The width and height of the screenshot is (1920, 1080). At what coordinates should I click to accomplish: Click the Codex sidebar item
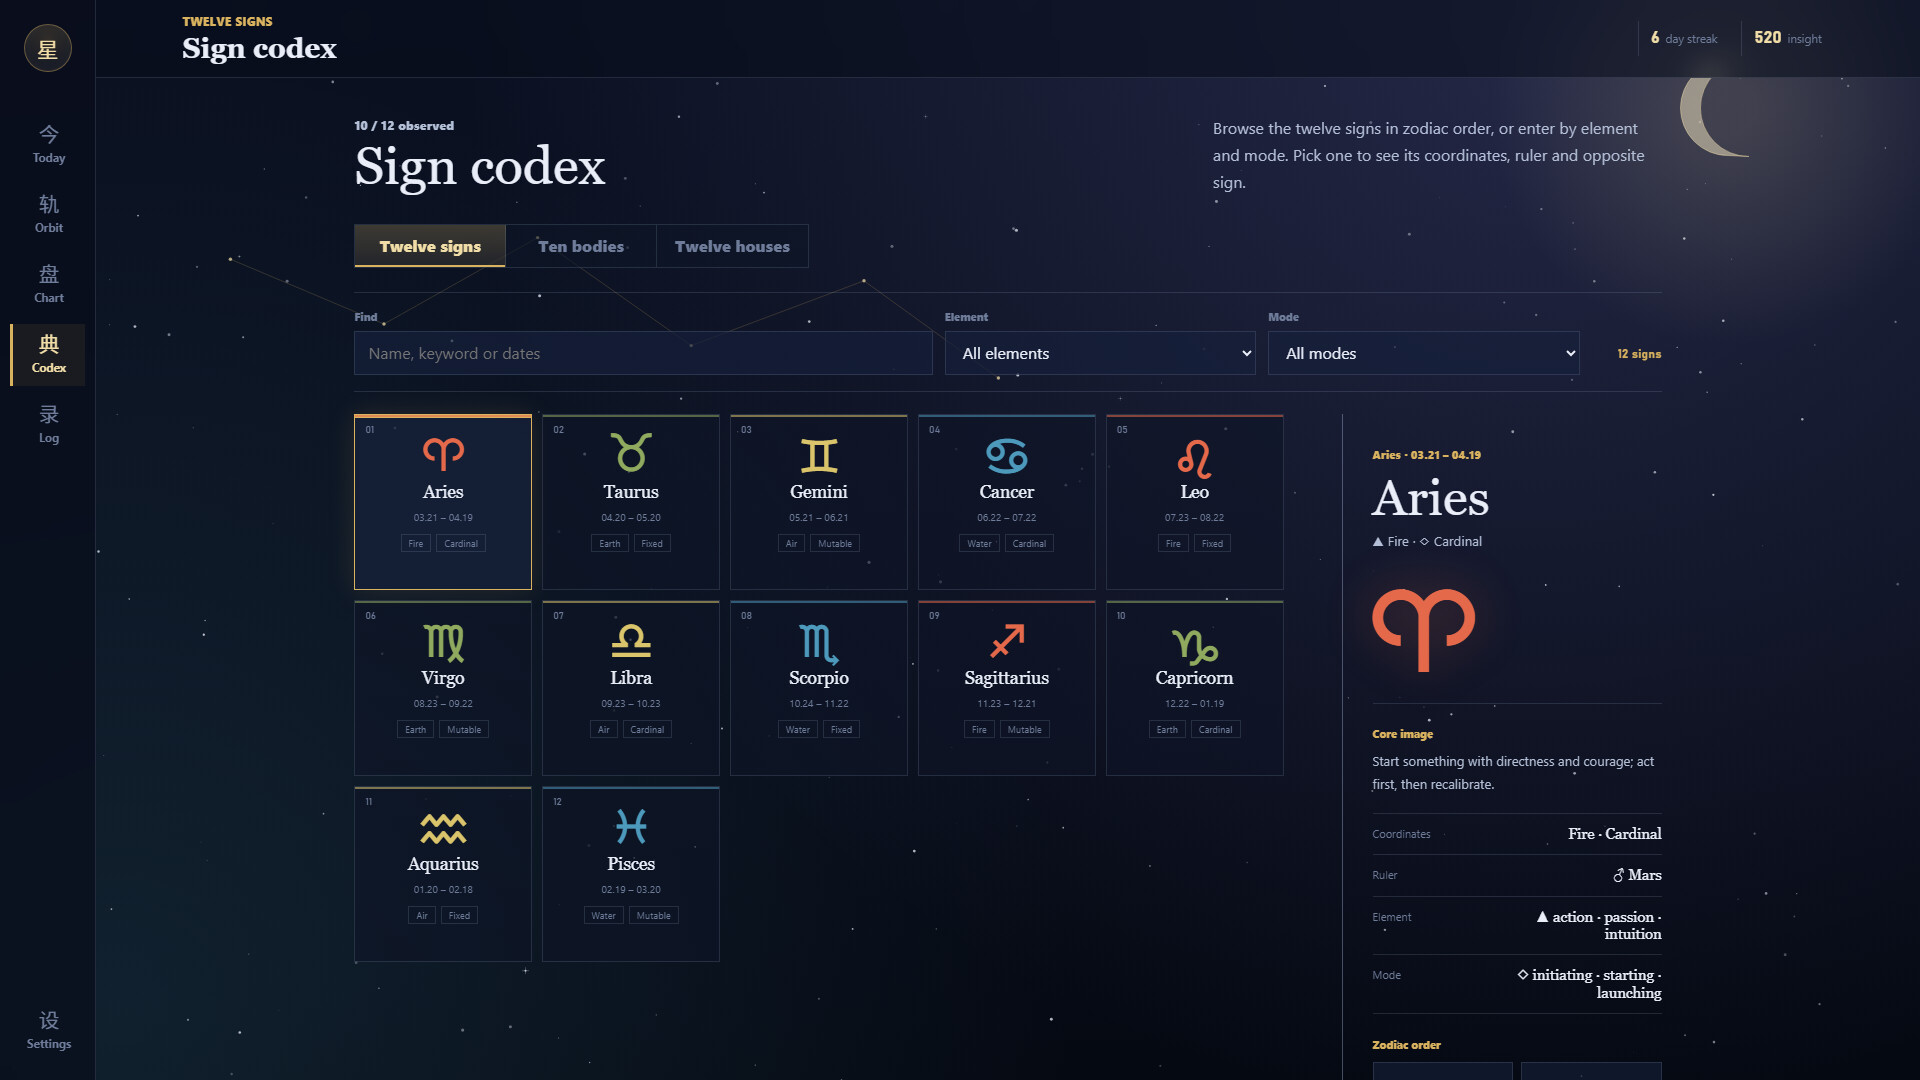pos(48,354)
